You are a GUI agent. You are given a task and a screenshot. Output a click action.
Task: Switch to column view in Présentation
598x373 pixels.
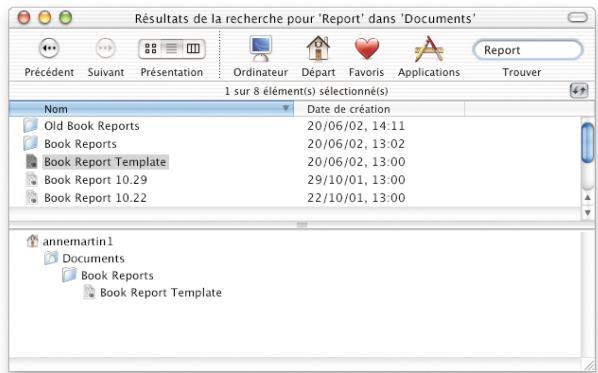193,48
